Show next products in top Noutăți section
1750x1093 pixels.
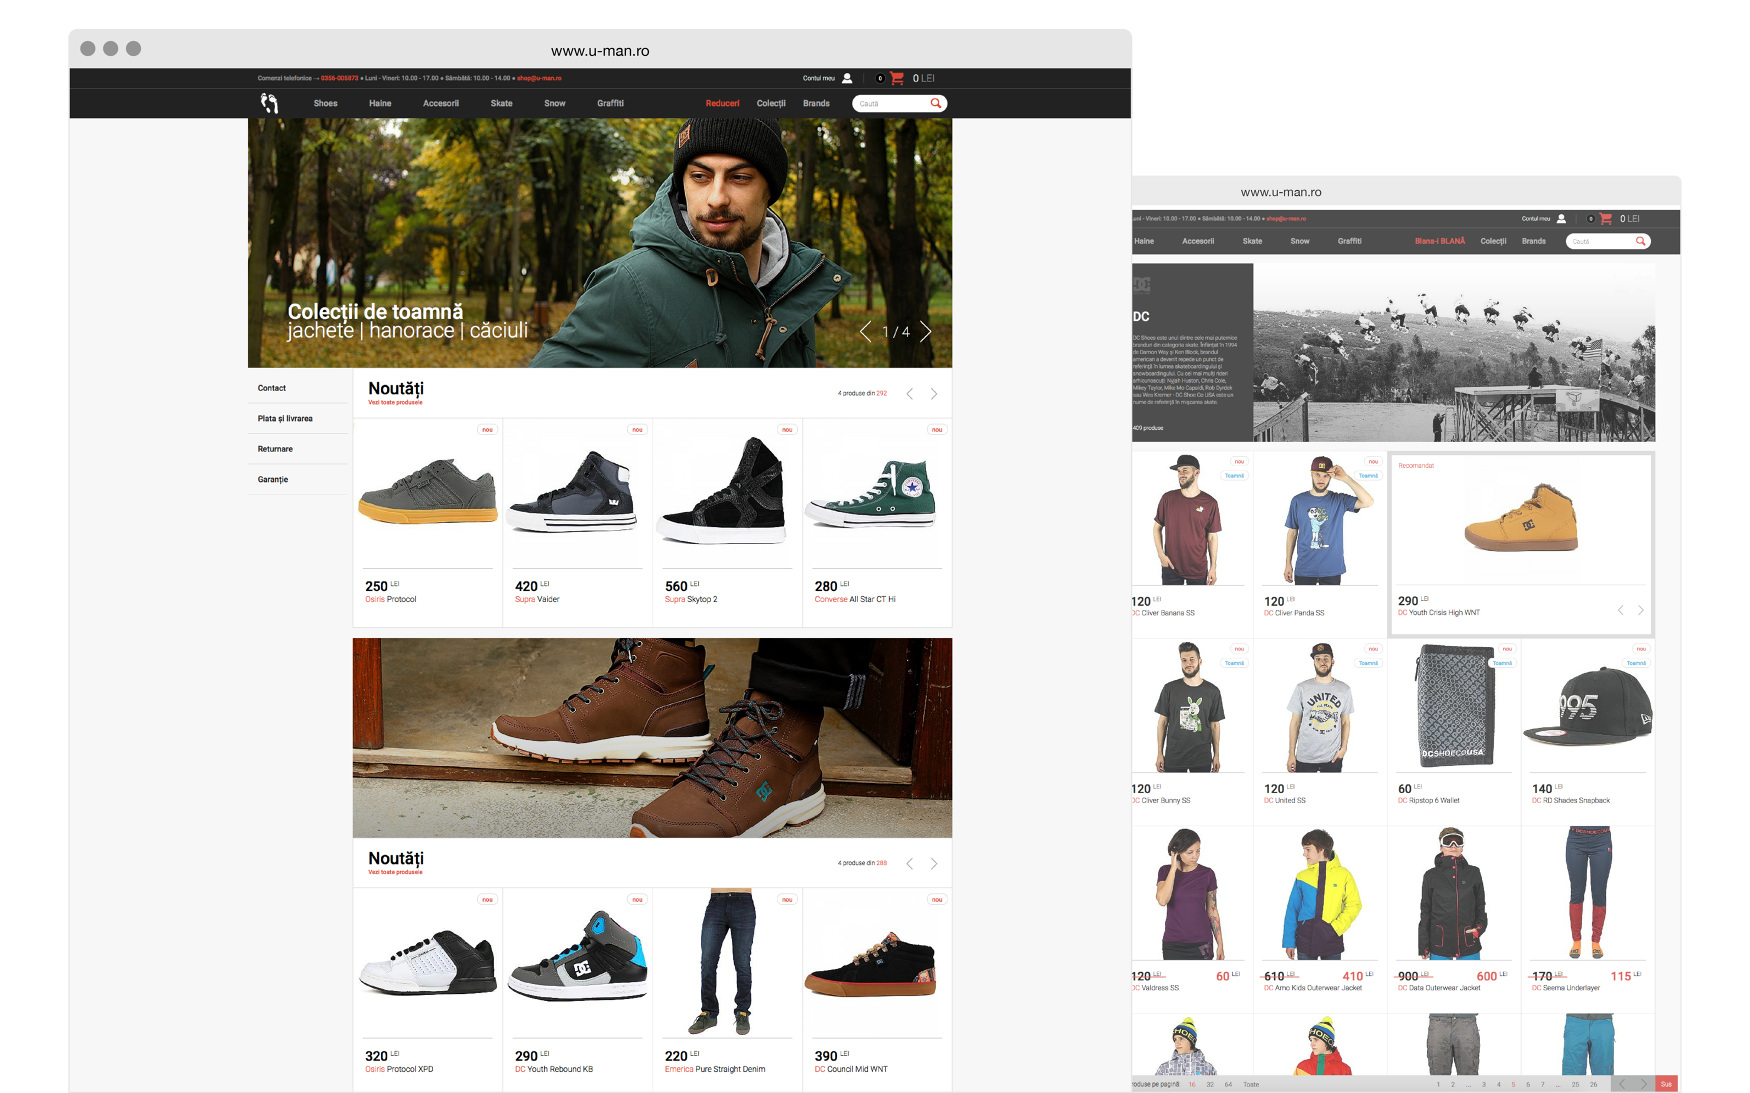point(934,394)
